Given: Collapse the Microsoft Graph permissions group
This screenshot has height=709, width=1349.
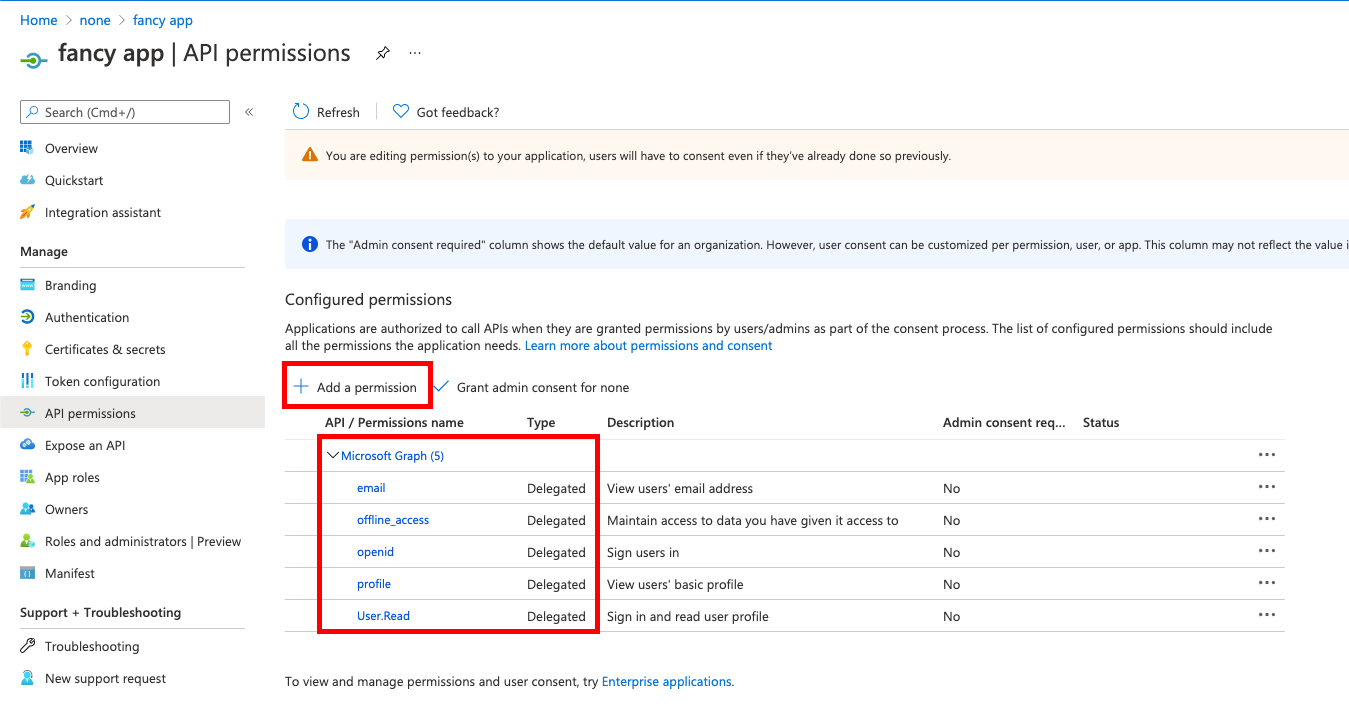Looking at the screenshot, I should point(333,455).
